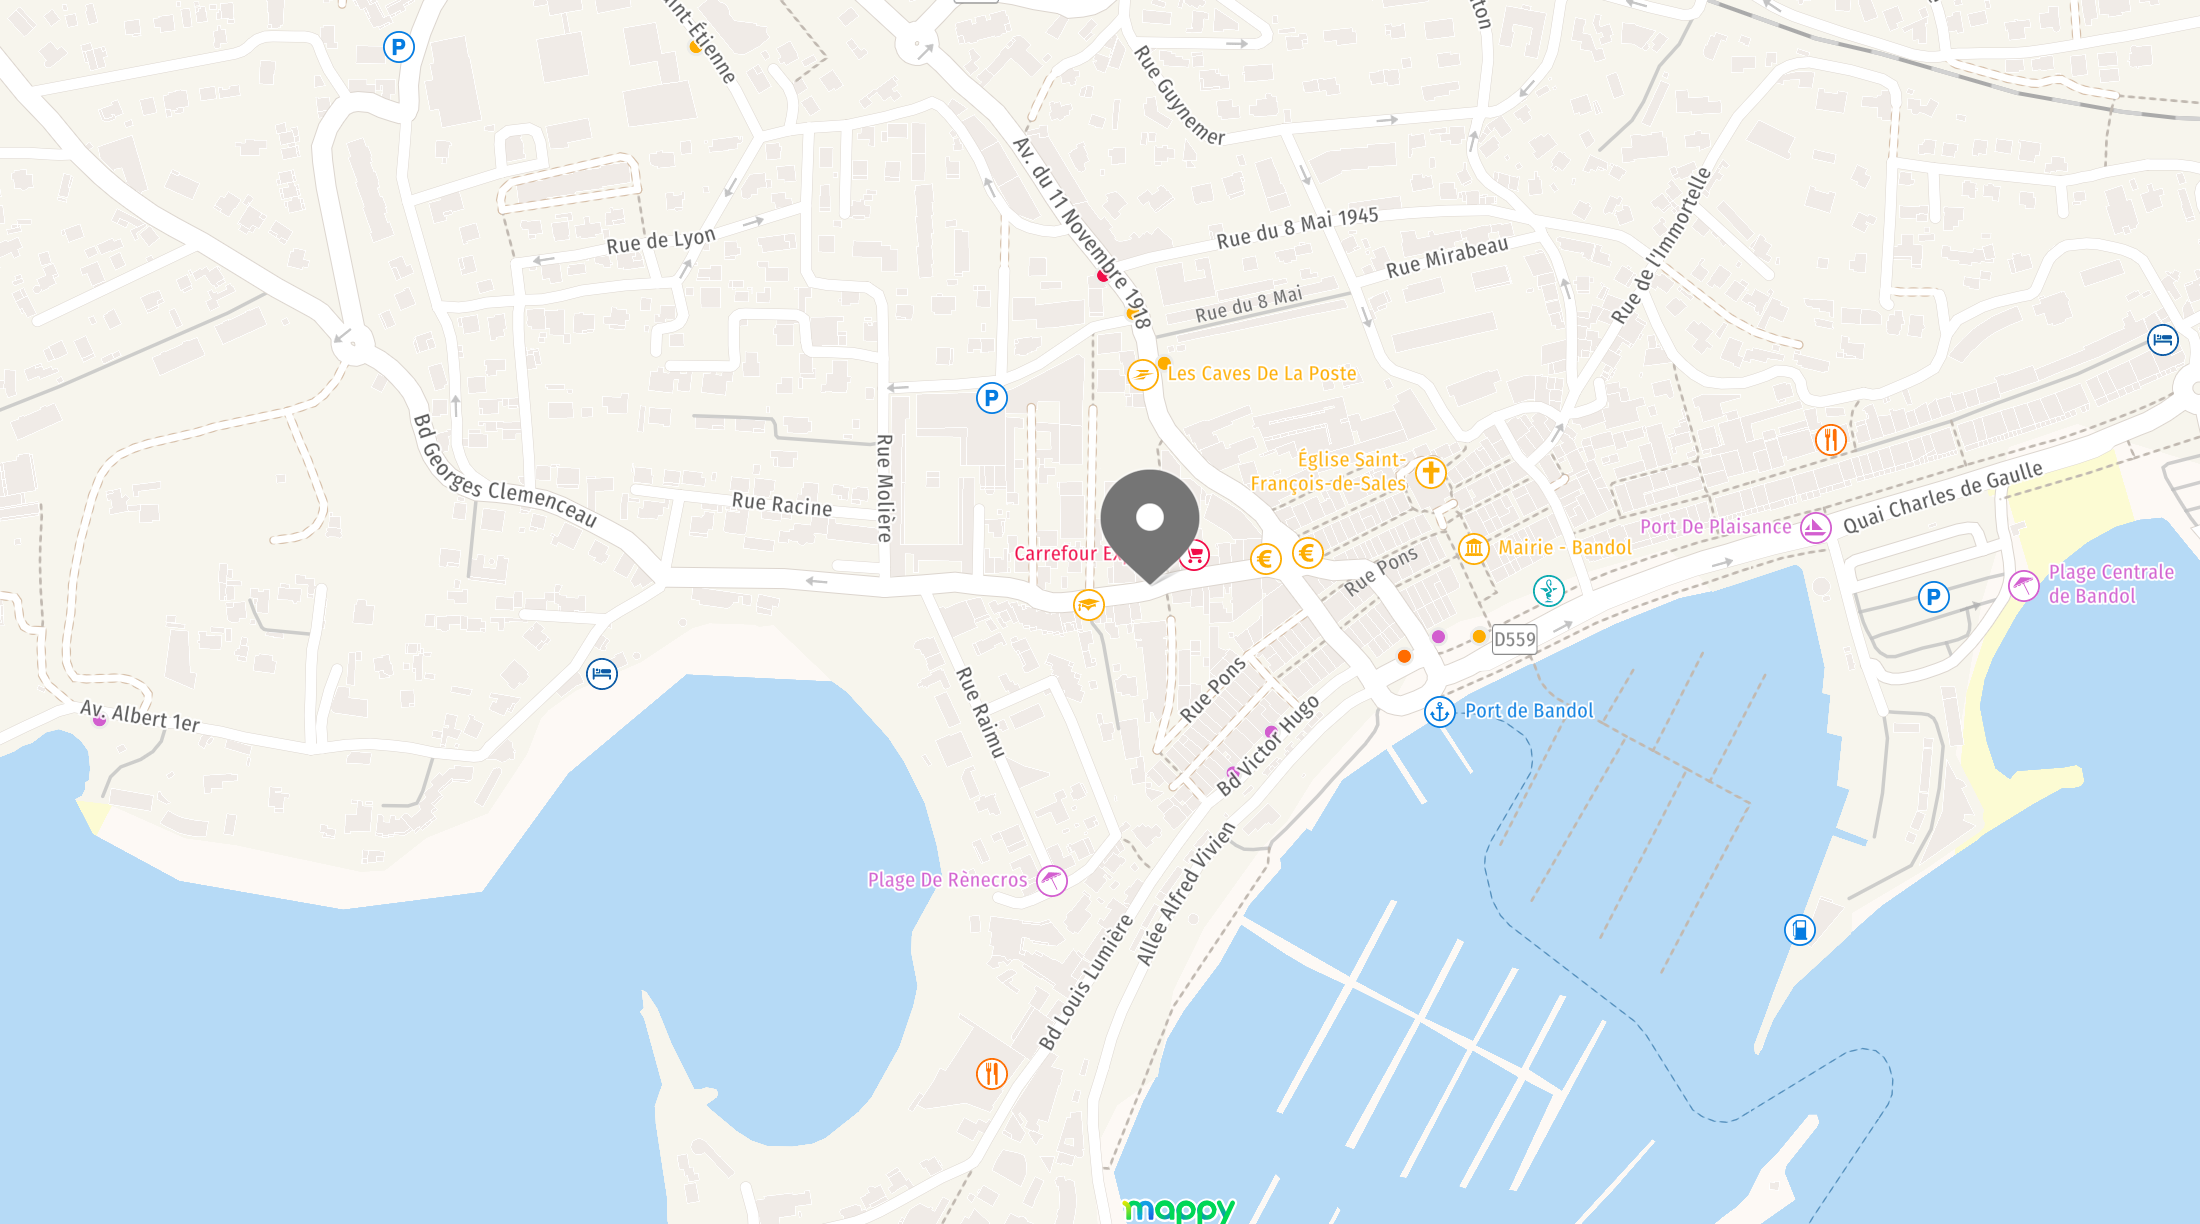Open the Les Caves De La Poste icon

1142,375
